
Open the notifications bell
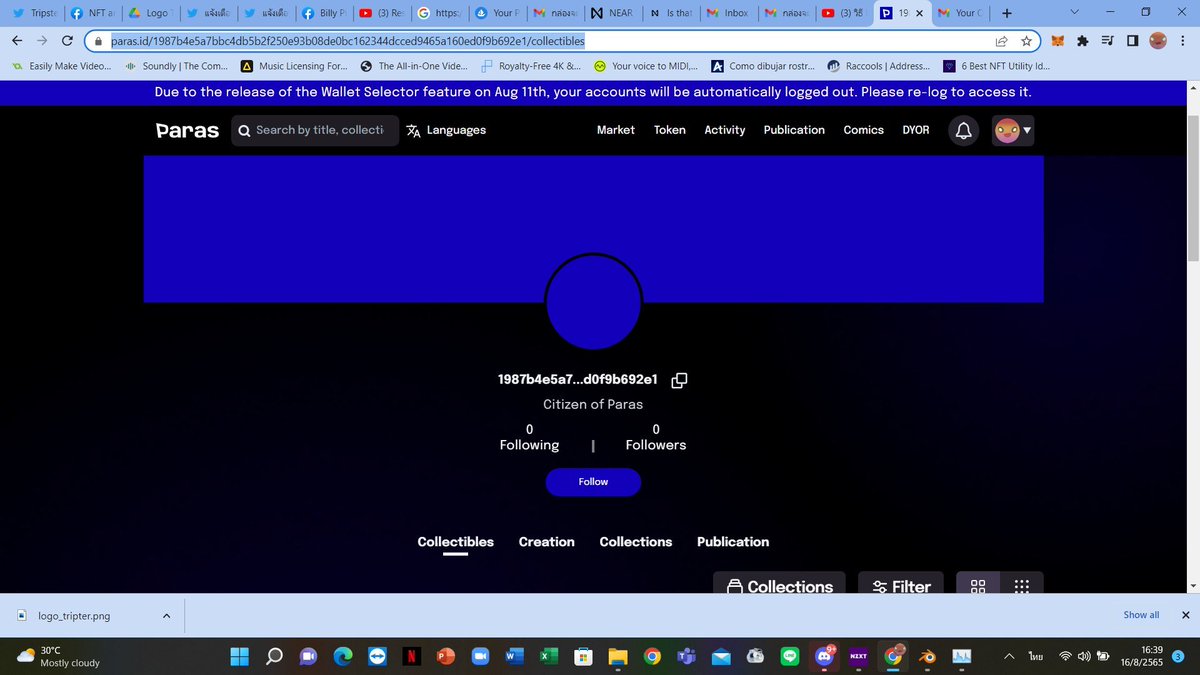(x=963, y=131)
